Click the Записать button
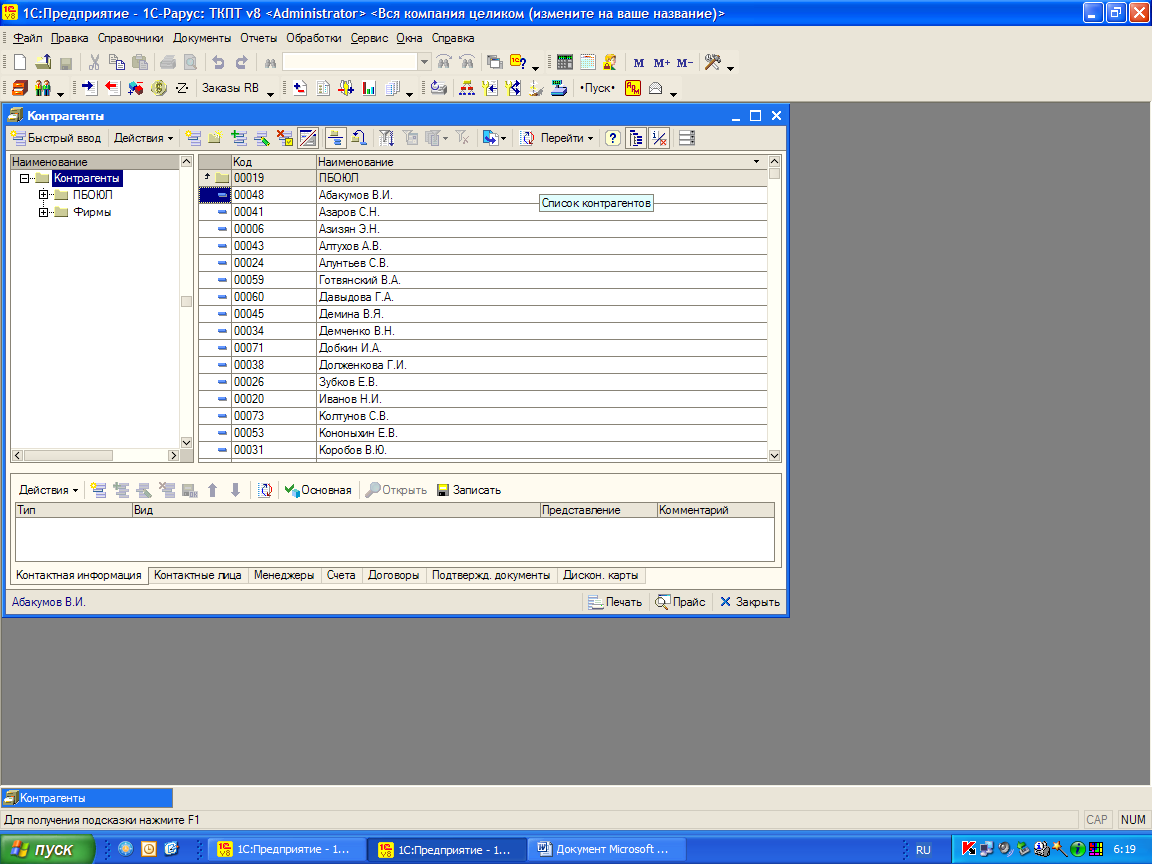The width and height of the screenshot is (1152, 864). coord(469,490)
